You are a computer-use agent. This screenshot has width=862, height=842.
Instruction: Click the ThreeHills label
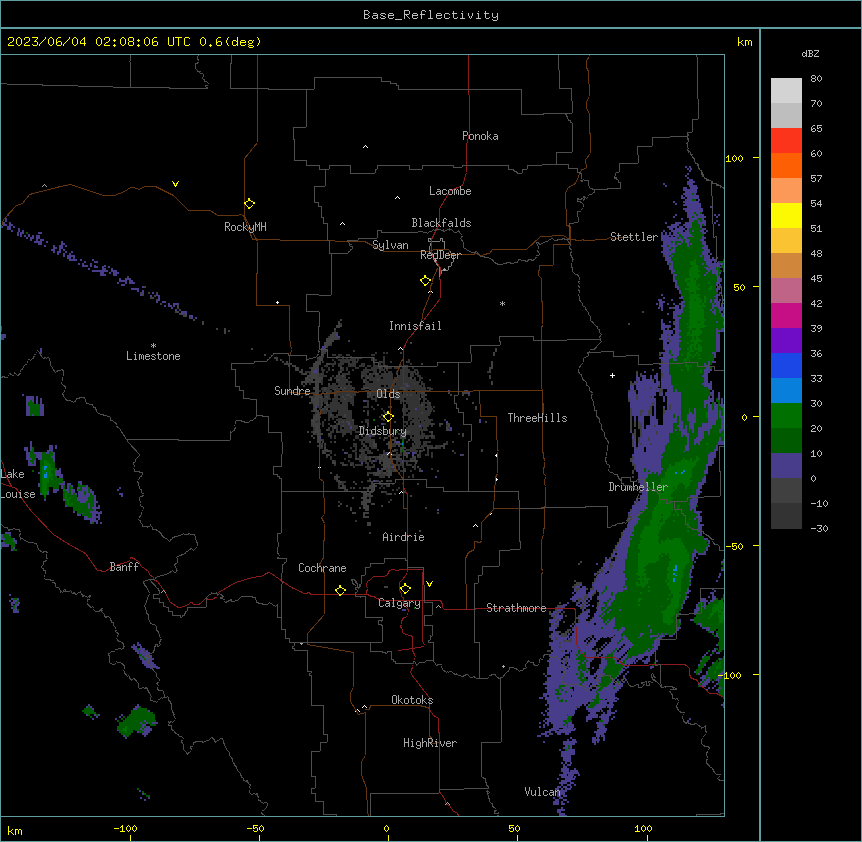[x=537, y=418]
